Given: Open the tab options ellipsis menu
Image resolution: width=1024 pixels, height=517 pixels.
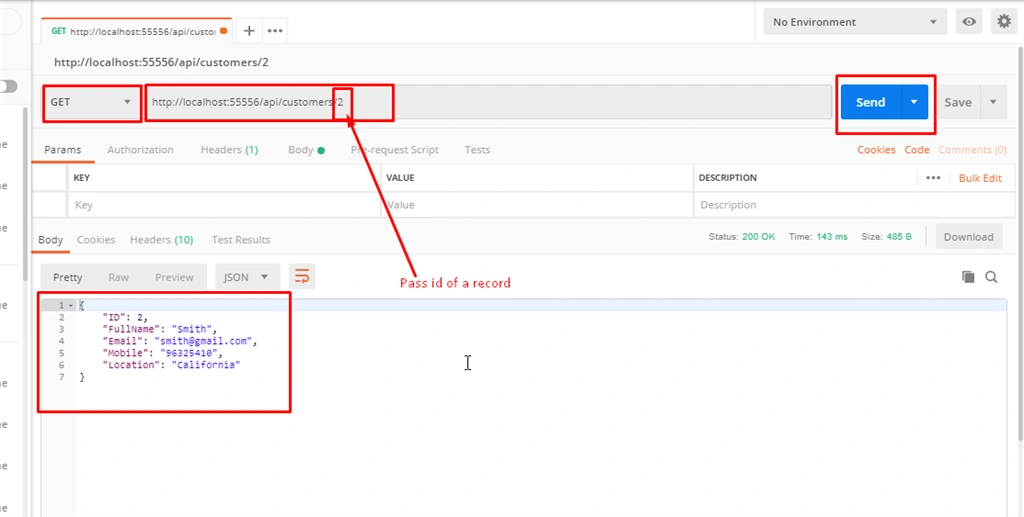Looking at the screenshot, I should click(x=275, y=31).
